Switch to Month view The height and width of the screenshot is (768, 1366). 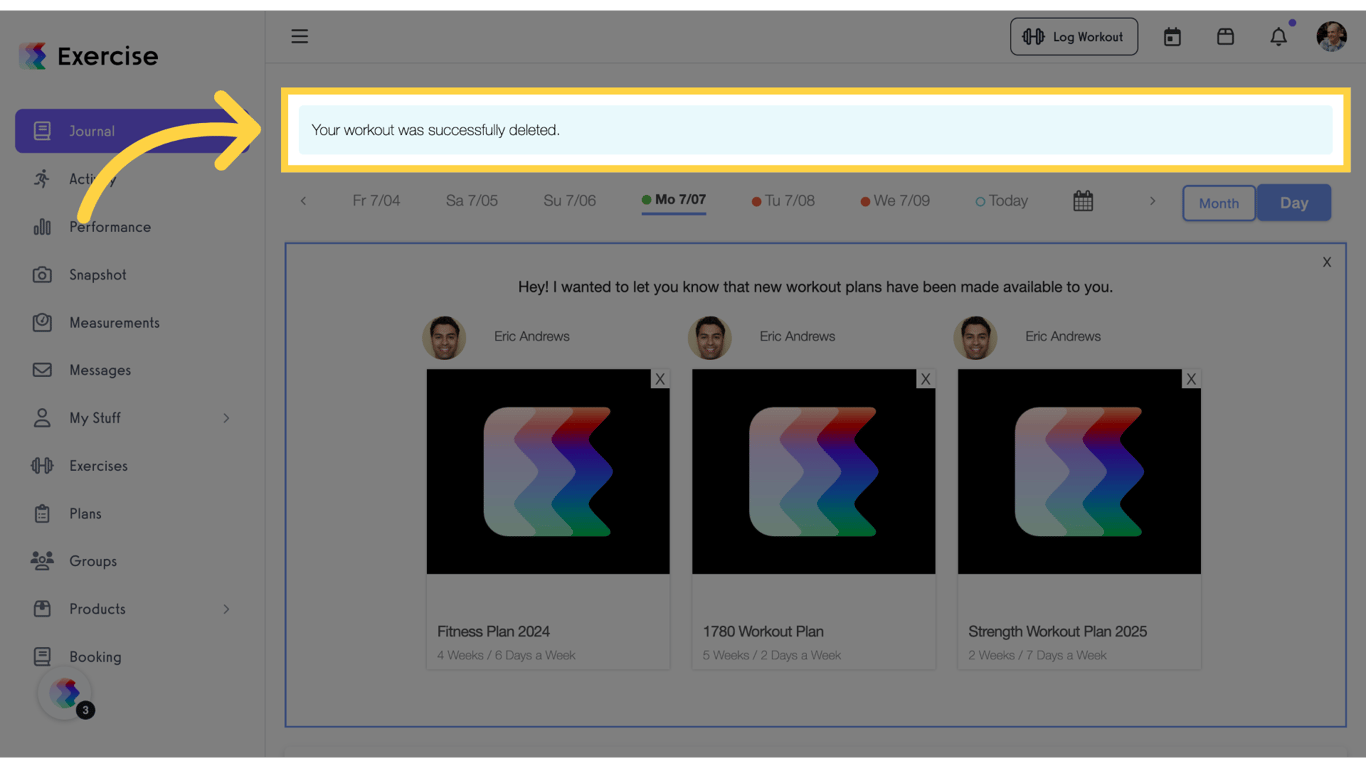1218,203
